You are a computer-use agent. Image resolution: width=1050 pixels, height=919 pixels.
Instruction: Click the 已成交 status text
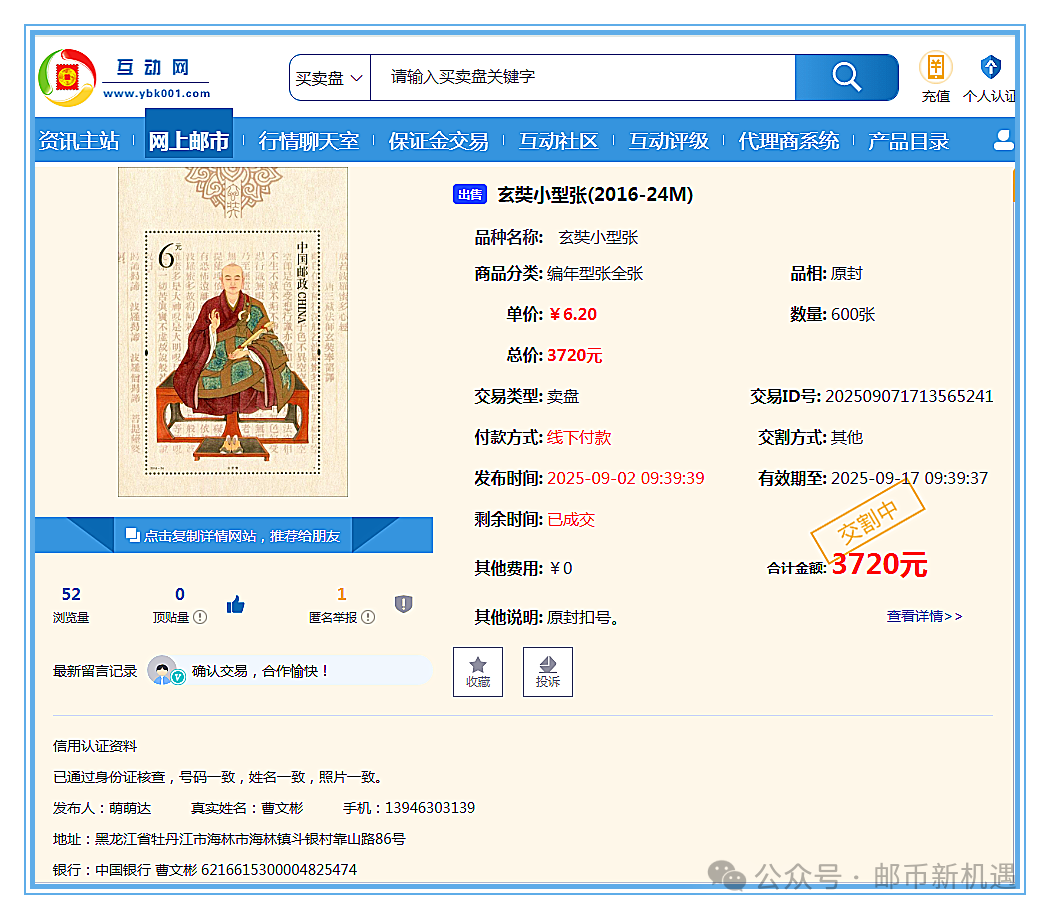point(571,519)
